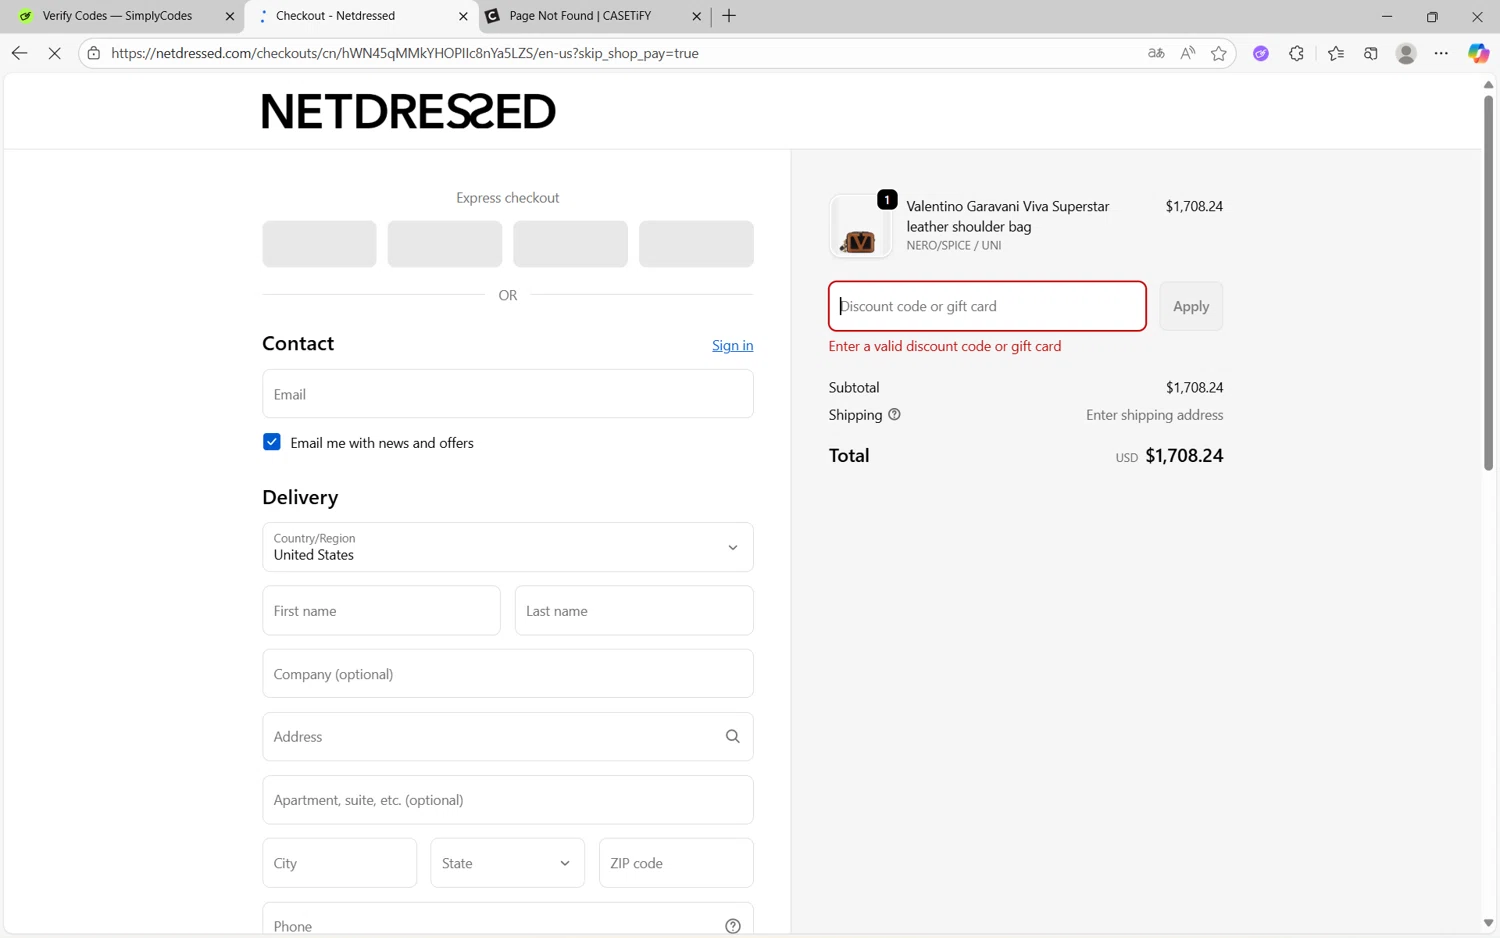Focus the Phone field
Screen dimensions: 1500x938
click(x=508, y=920)
